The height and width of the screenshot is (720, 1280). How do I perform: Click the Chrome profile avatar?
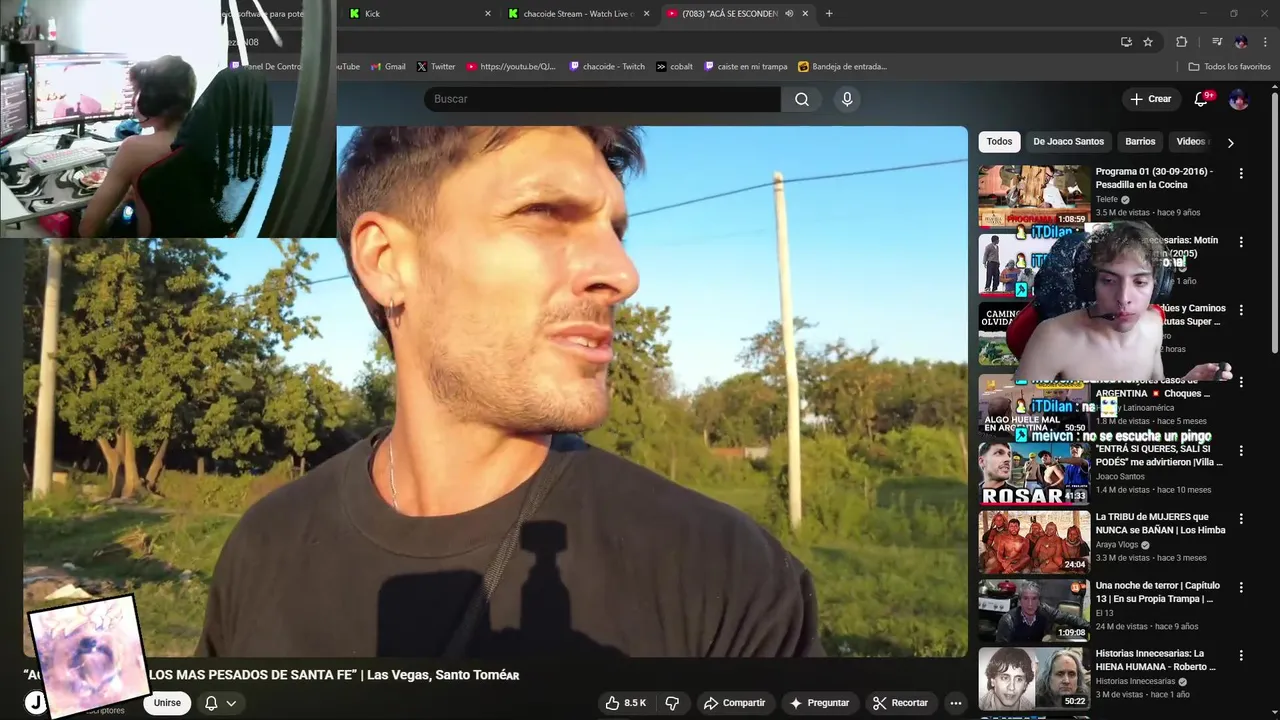coord(1241,42)
